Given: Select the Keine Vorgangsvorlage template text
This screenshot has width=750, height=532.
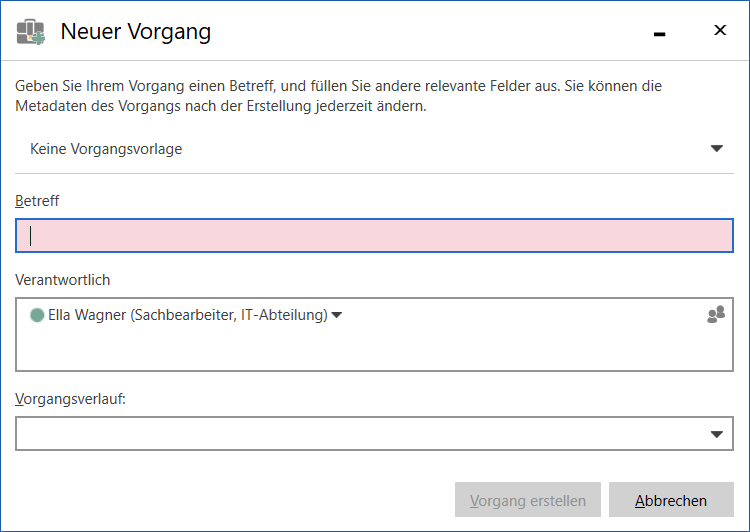Looking at the screenshot, I should pos(106,149).
